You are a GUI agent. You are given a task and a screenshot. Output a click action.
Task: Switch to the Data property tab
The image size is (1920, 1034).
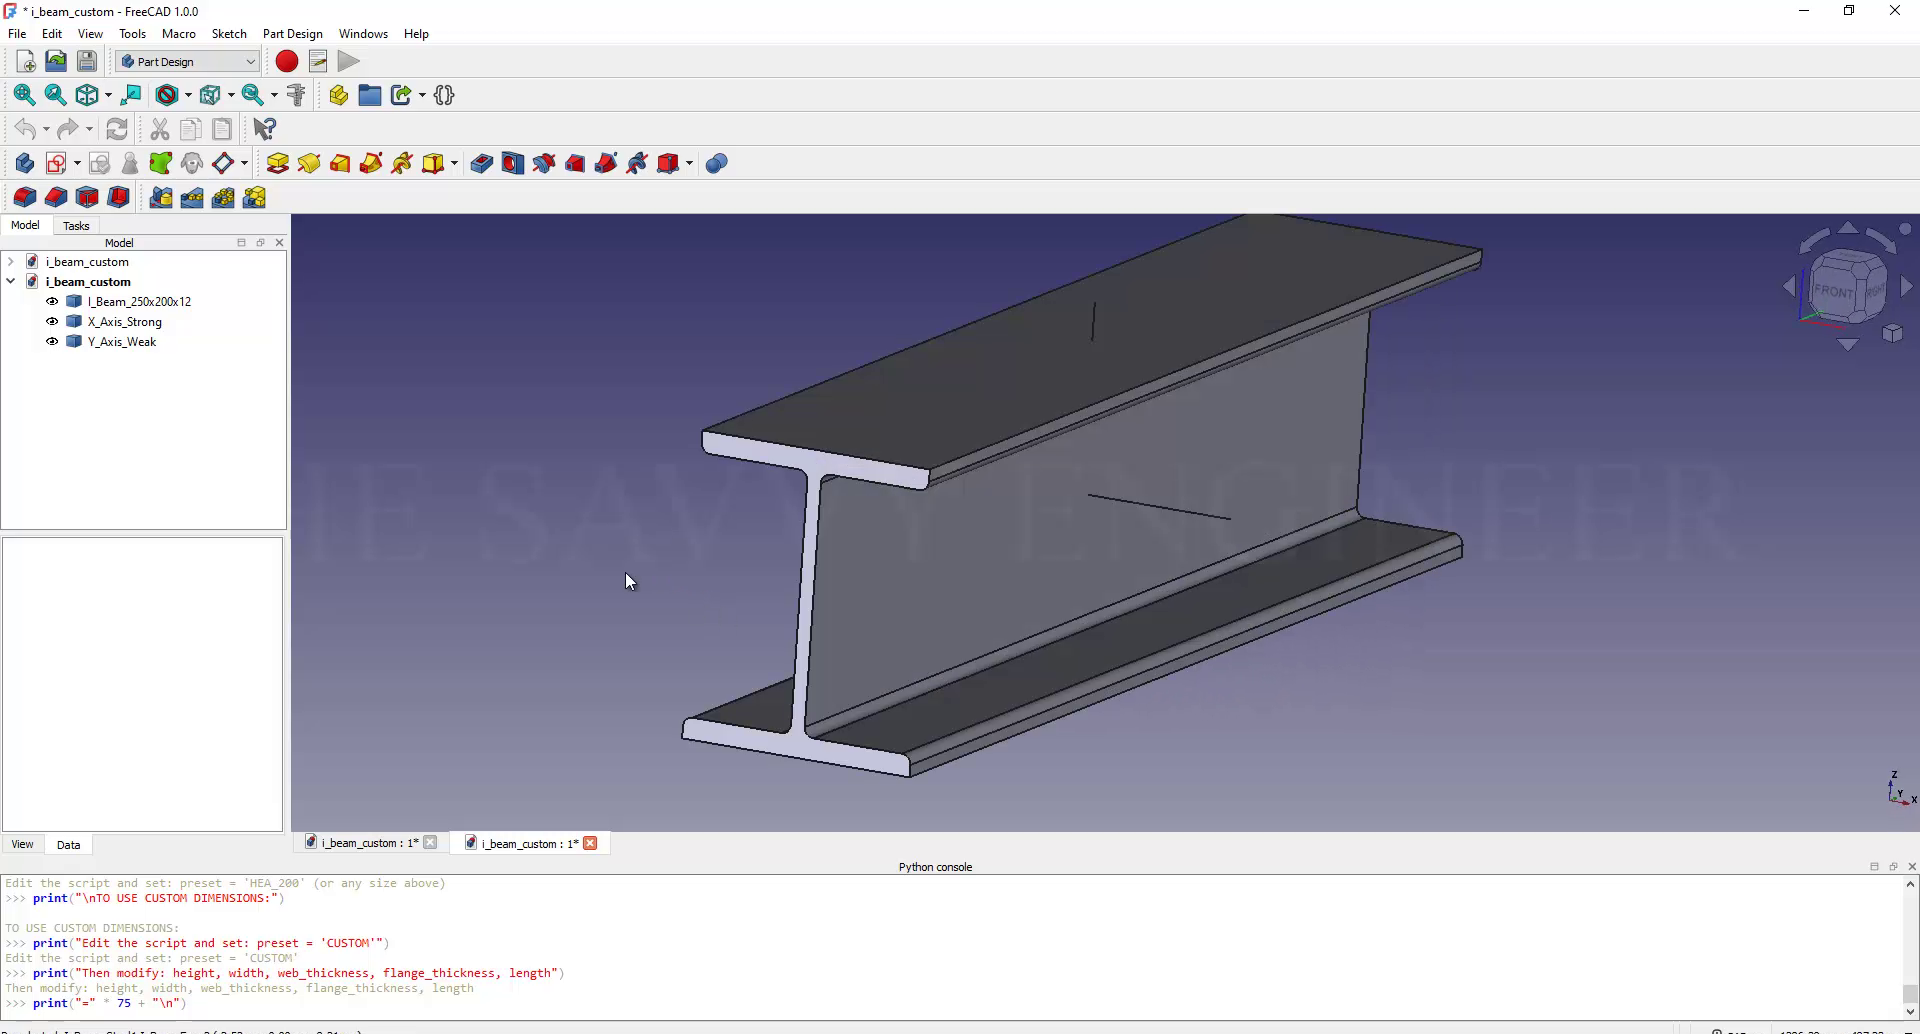coord(68,845)
